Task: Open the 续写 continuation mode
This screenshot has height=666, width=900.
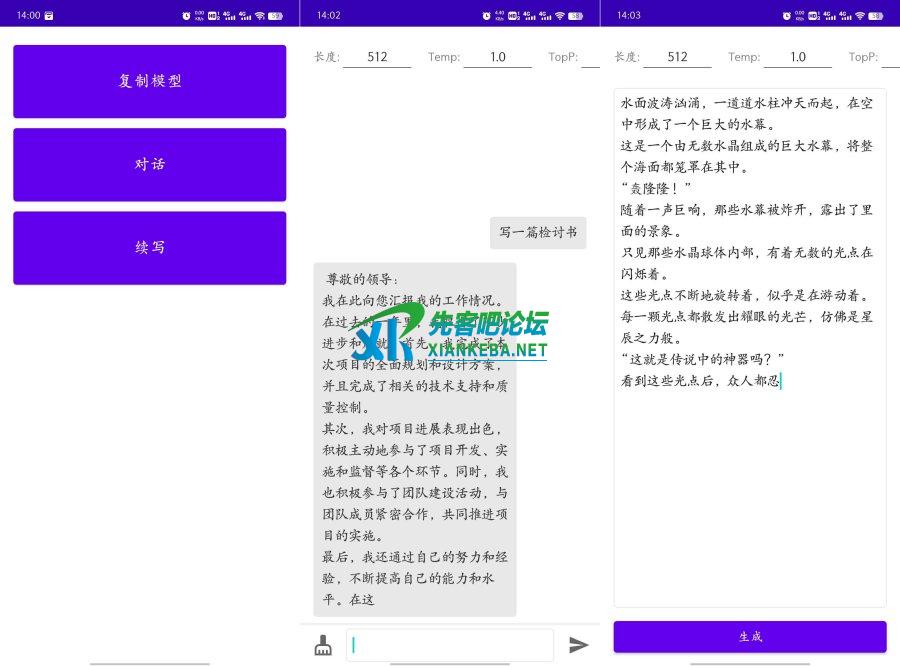Action: pyautogui.click(x=150, y=248)
